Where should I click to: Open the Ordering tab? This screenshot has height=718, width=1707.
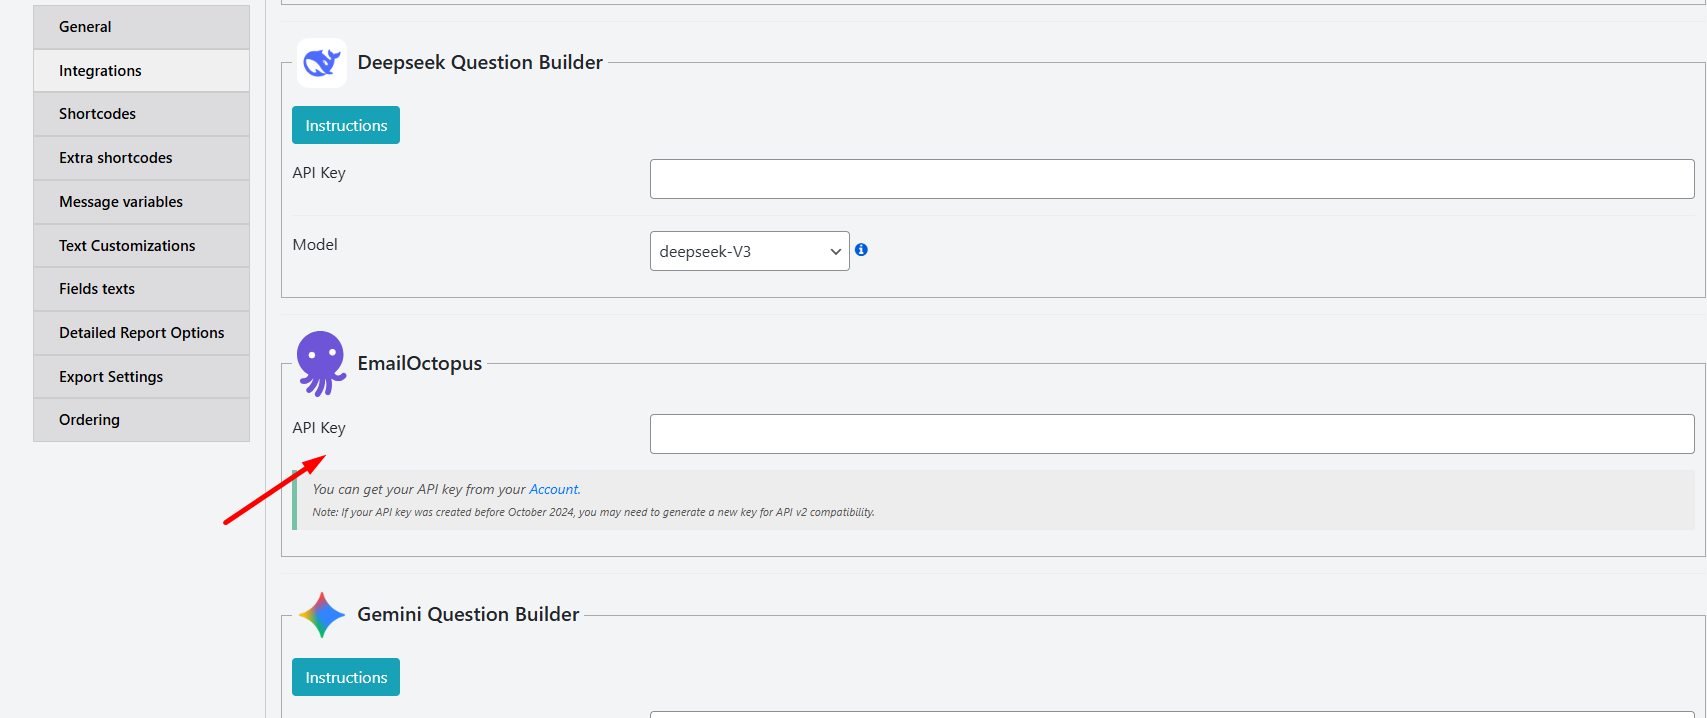[141, 420]
